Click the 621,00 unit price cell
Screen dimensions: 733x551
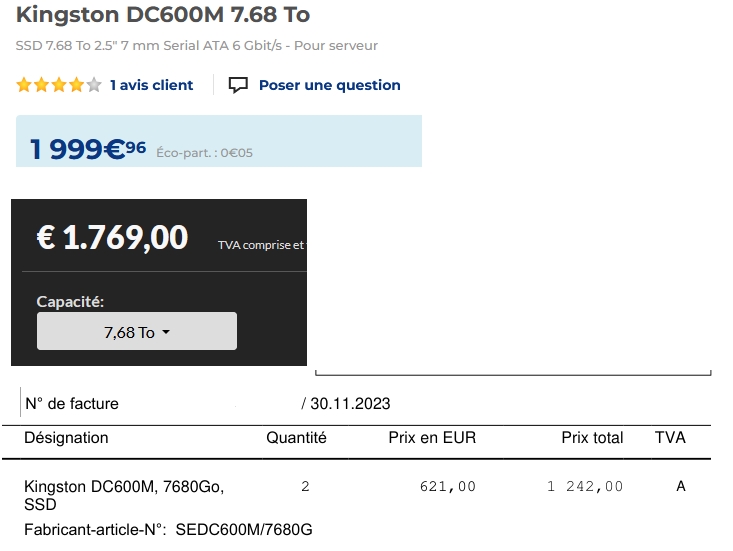click(x=448, y=487)
